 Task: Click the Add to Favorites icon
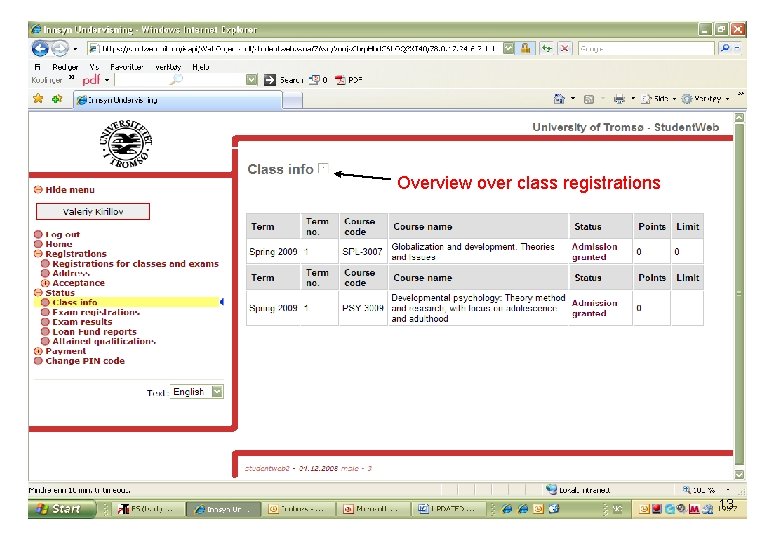pos(57,98)
